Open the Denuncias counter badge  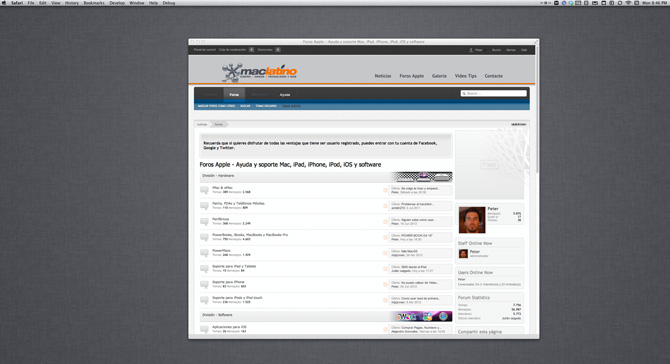pyautogui.click(x=278, y=50)
